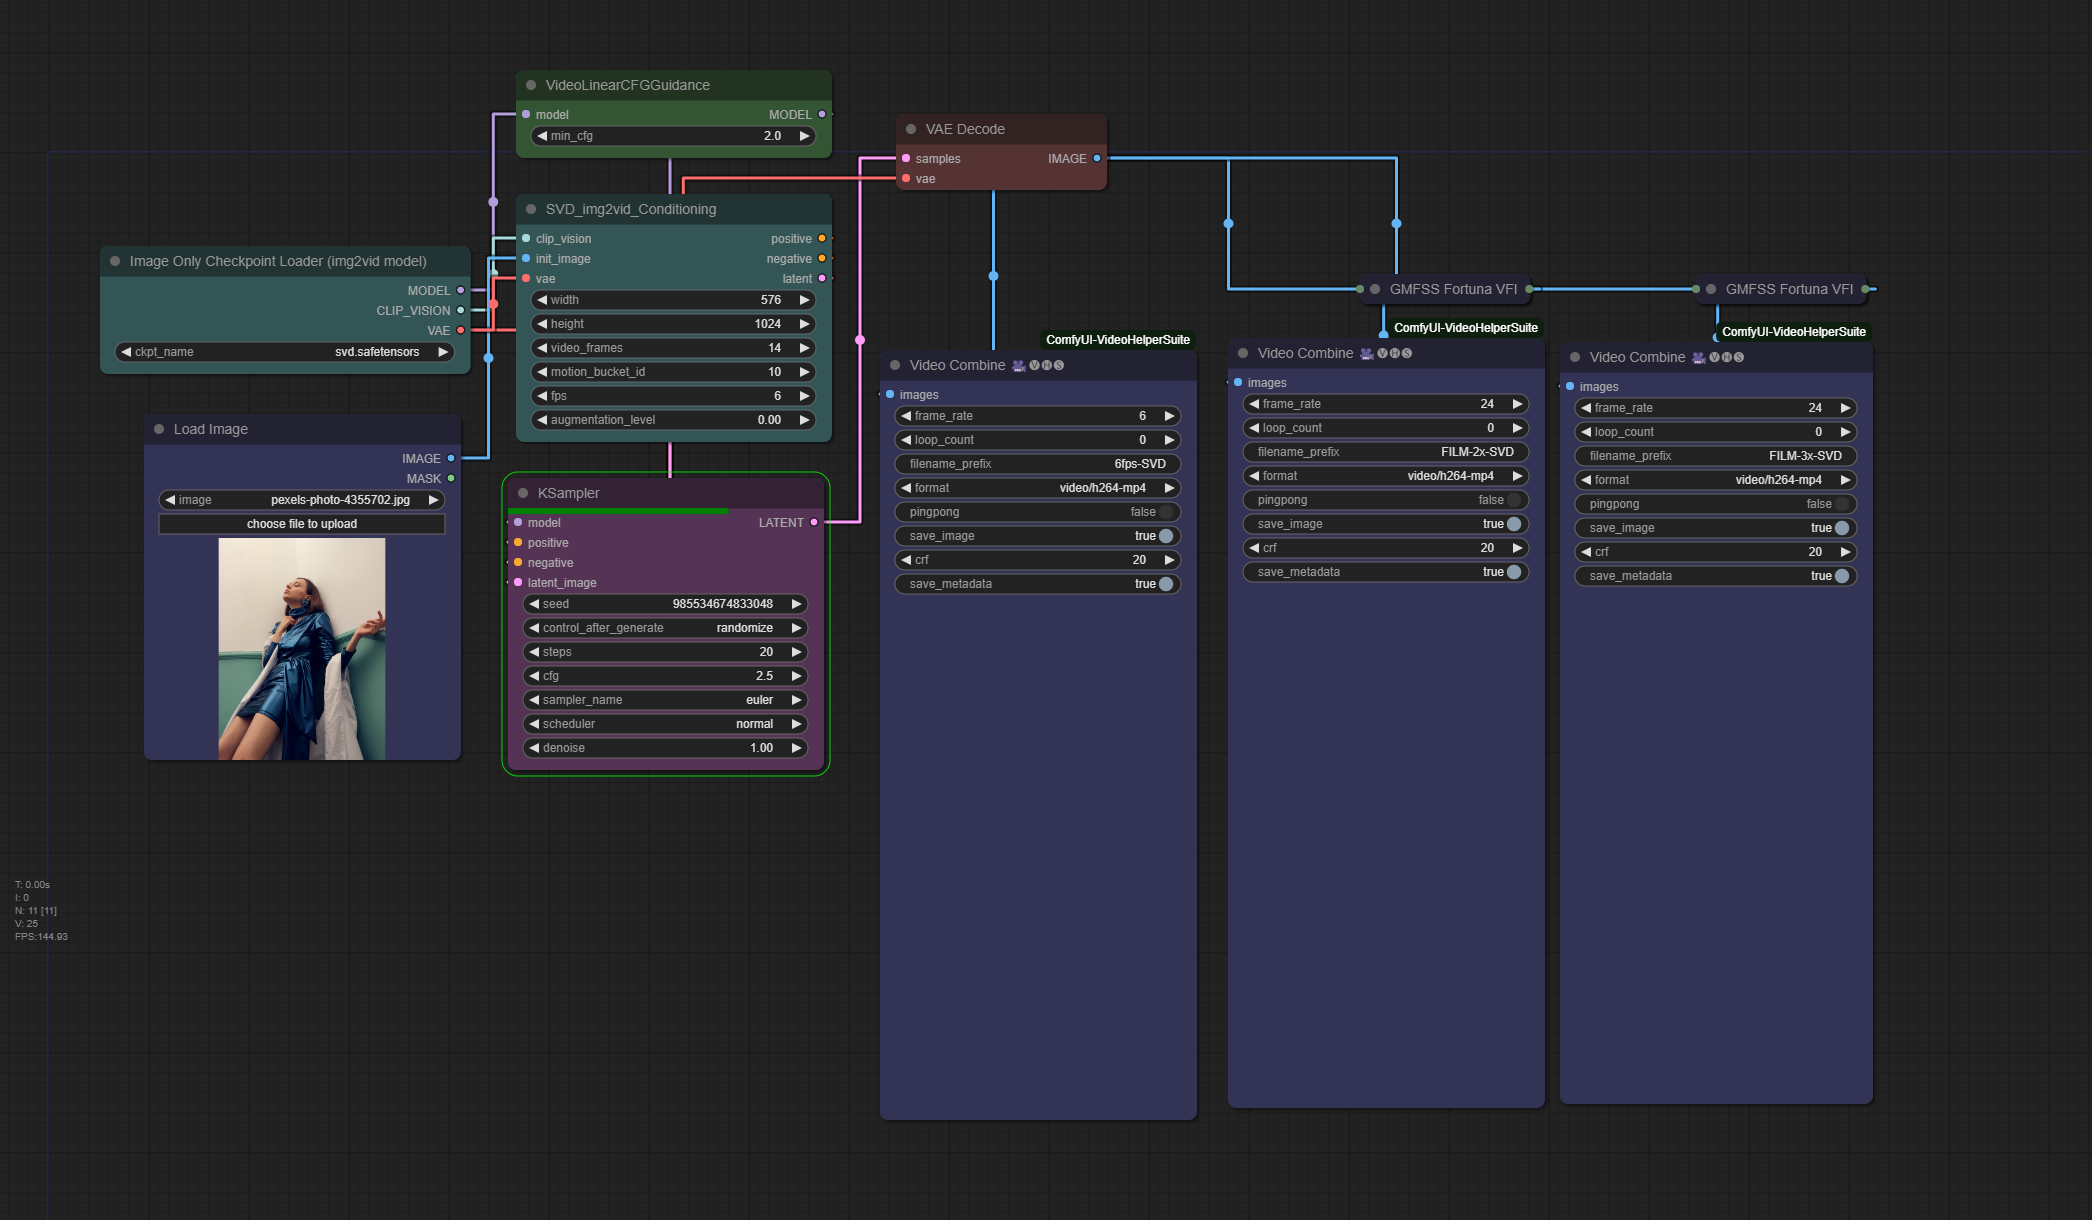Image resolution: width=2092 pixels, height=1220 pixels.
Task: Click the filename_prefix 6fps-SVD field
Action: click(1037, 464)
